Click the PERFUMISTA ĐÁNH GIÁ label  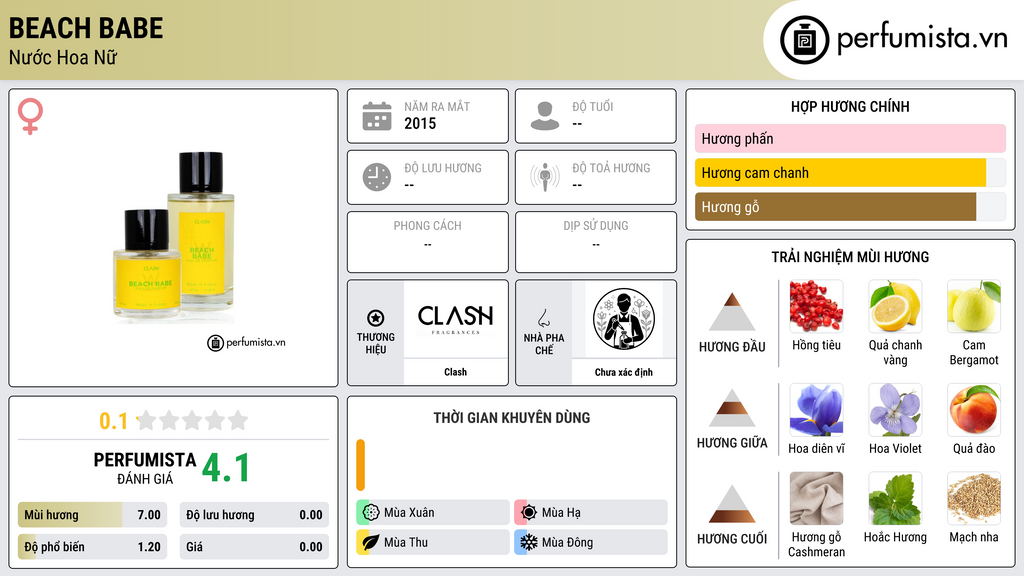[145, 468]
